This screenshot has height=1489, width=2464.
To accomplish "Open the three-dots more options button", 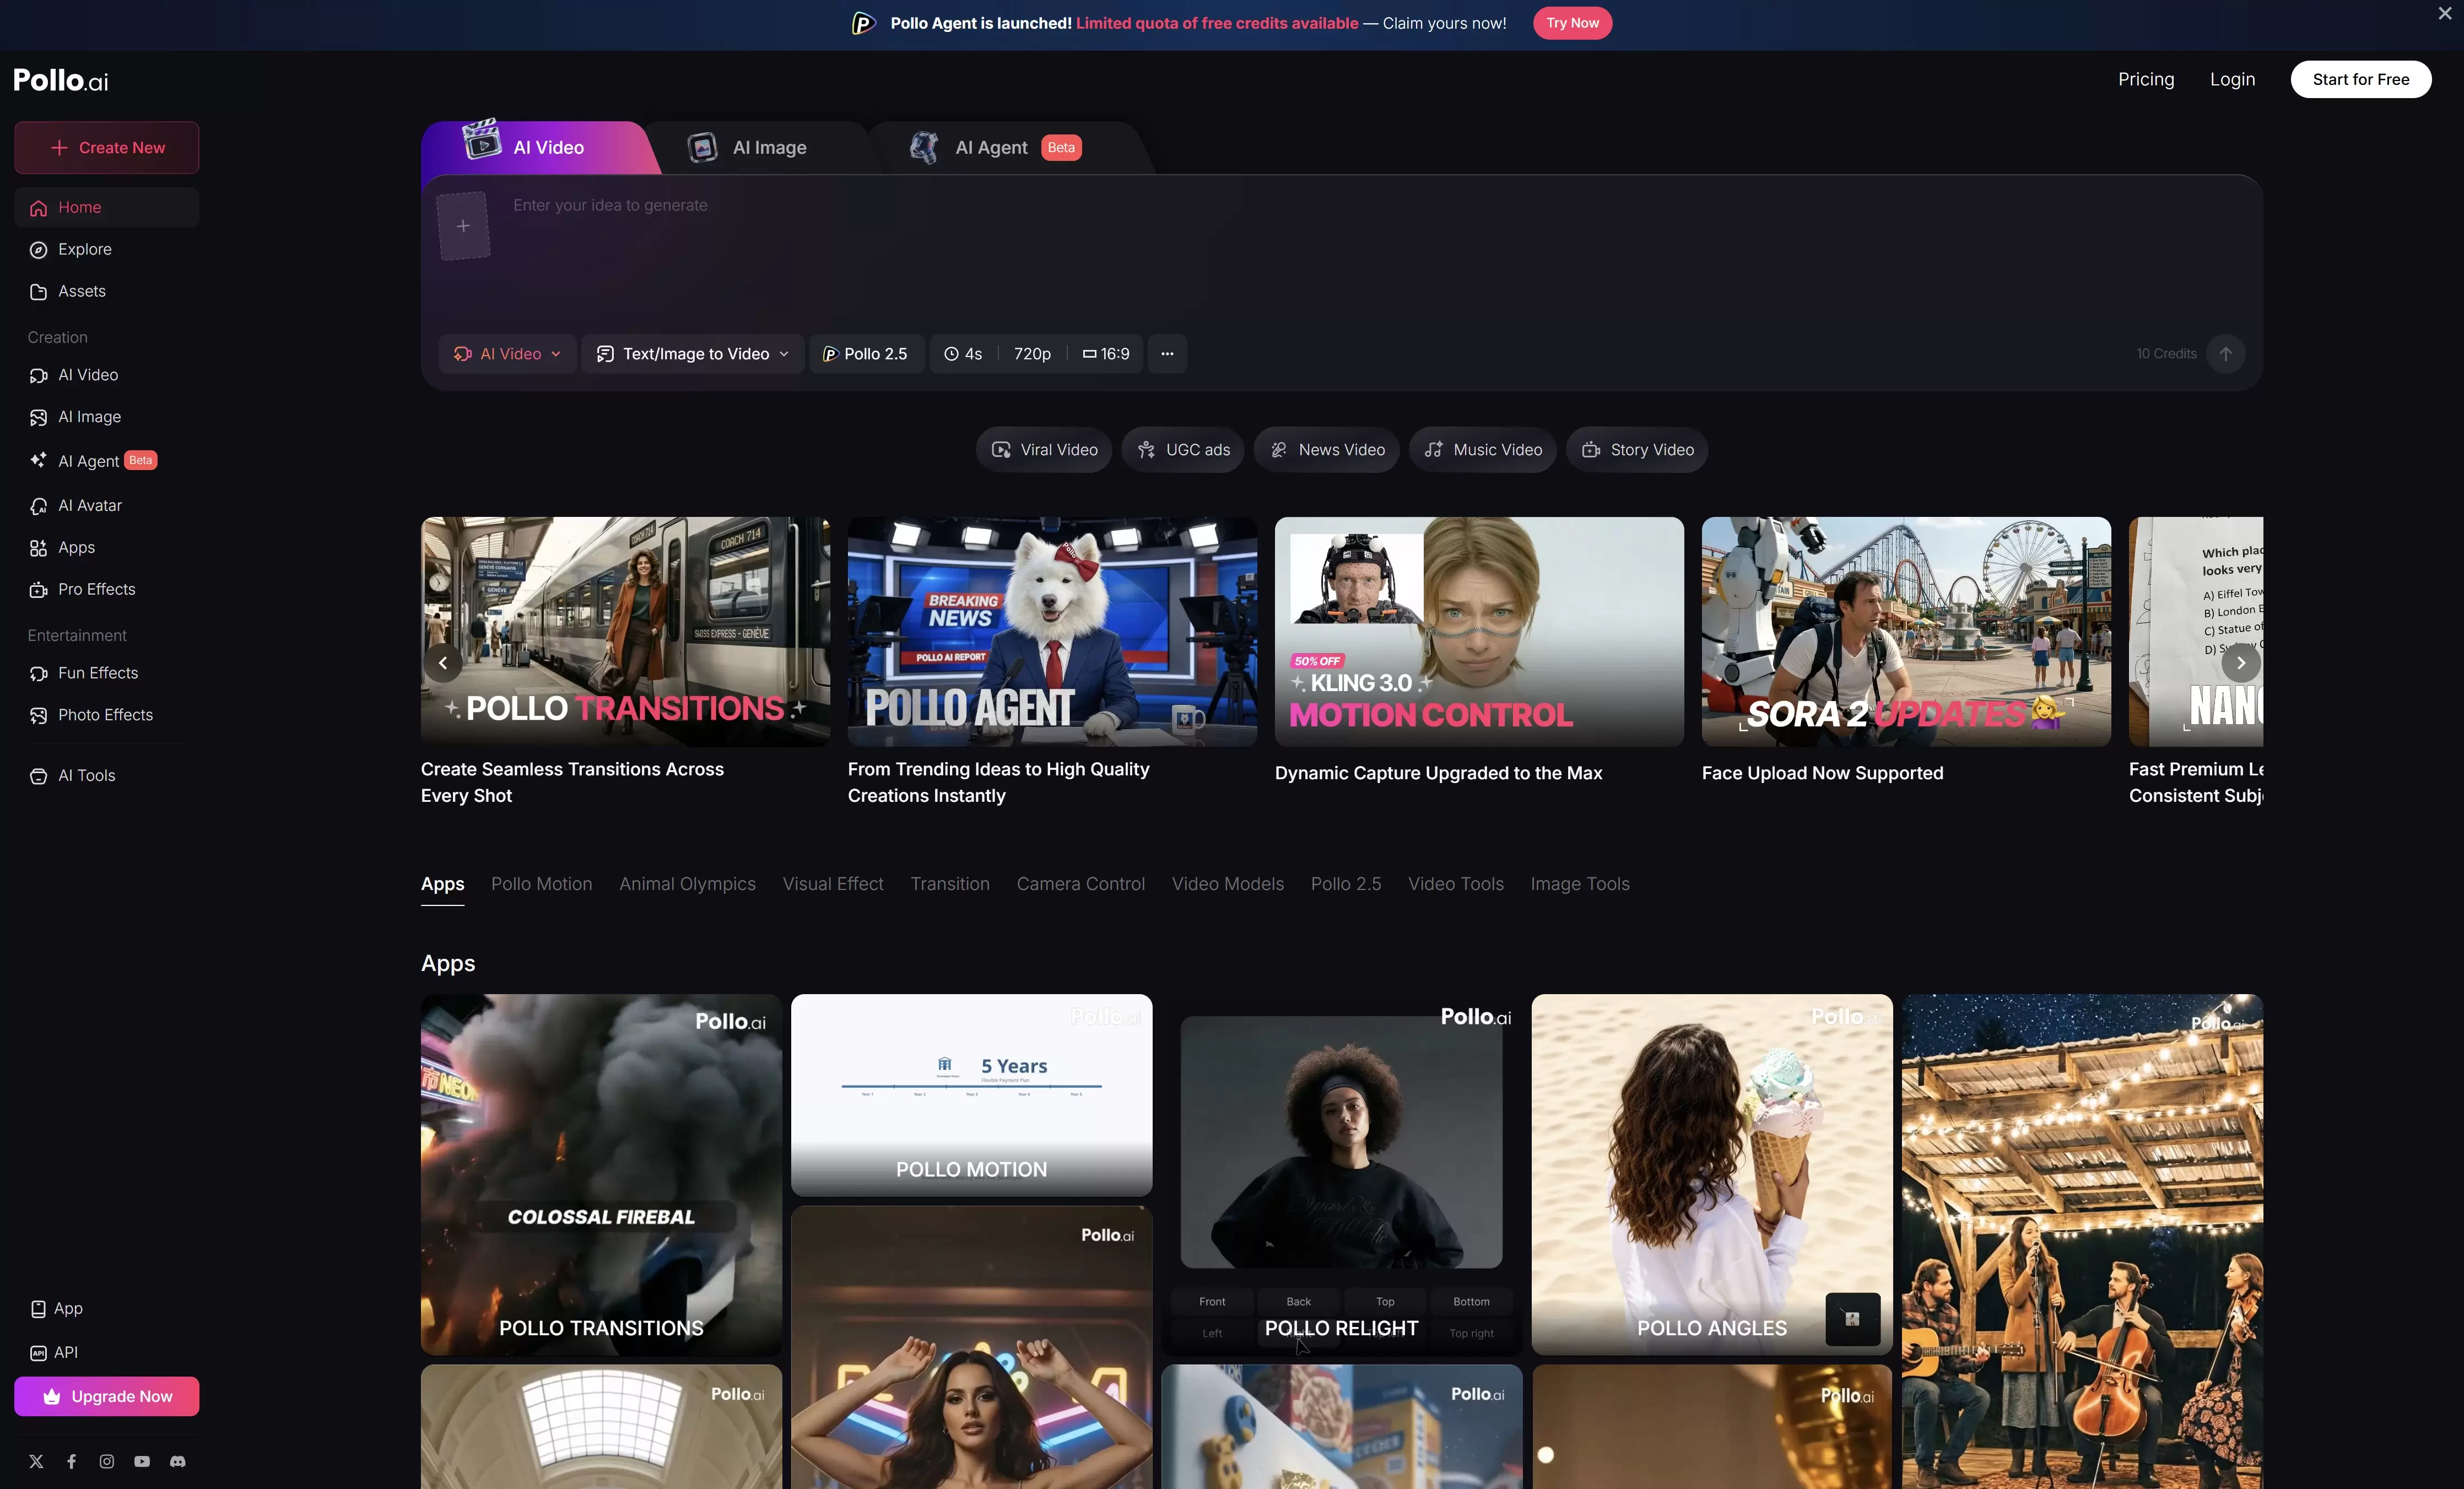I will coord(1167,354).
